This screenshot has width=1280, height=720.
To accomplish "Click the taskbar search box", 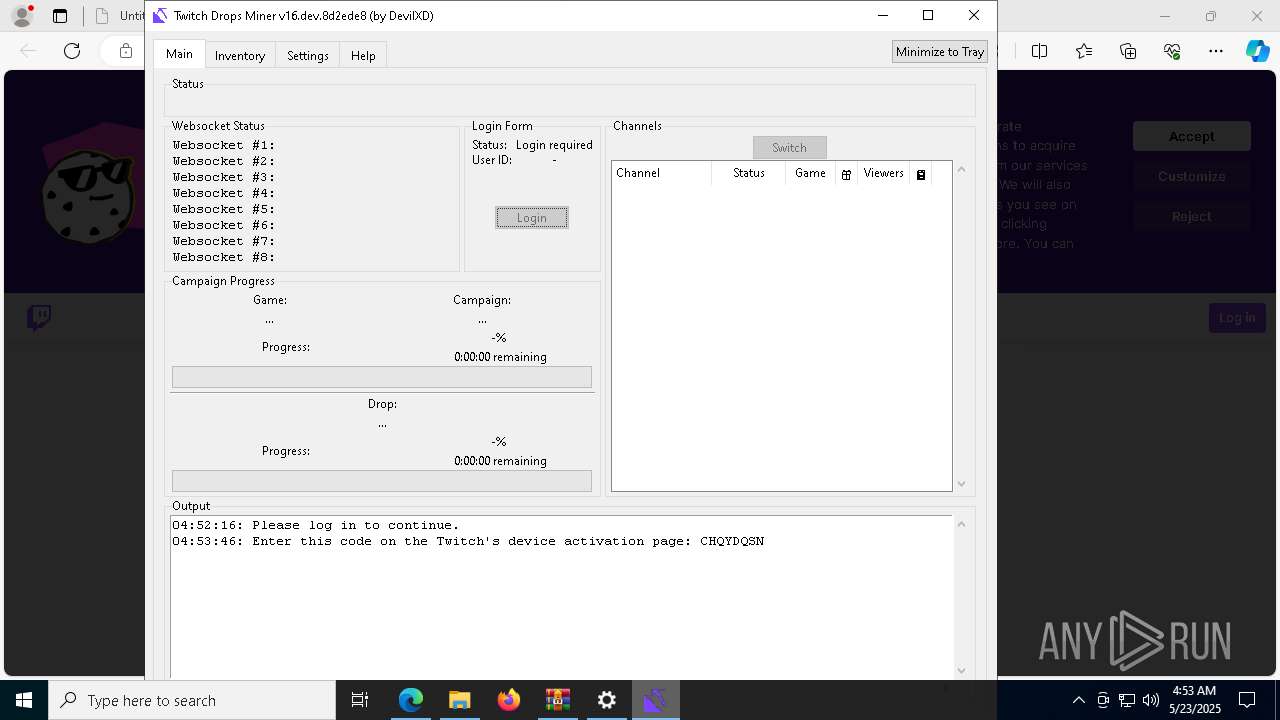I will coord(192,700).
